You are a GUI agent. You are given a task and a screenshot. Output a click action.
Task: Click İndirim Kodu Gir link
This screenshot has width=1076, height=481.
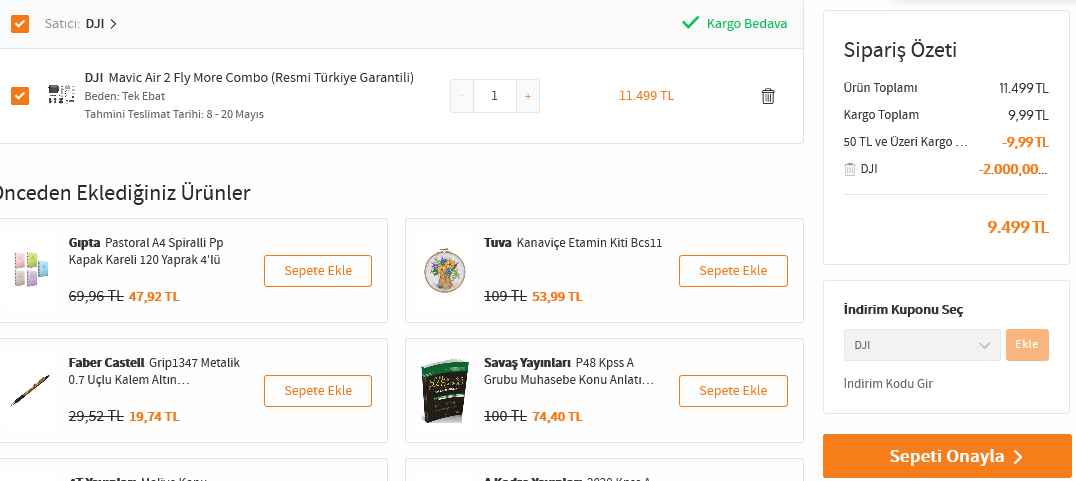coord(888,384)
